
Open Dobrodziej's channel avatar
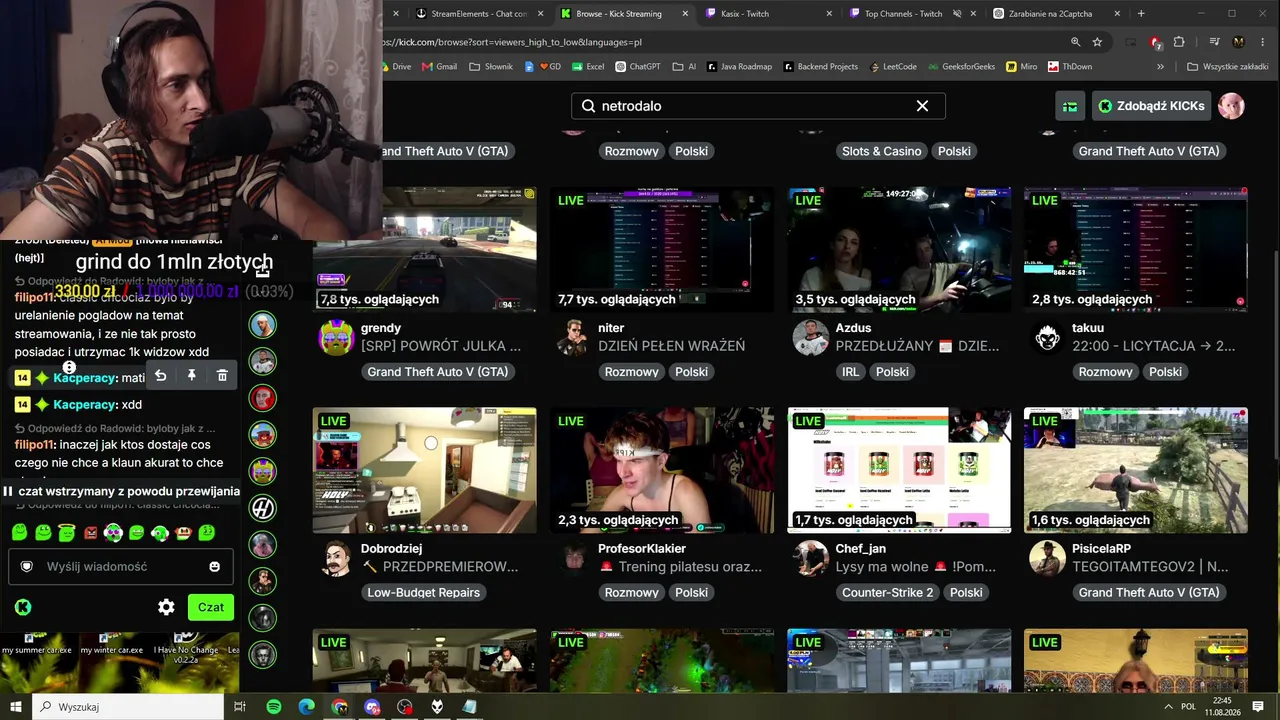(335, 559)
